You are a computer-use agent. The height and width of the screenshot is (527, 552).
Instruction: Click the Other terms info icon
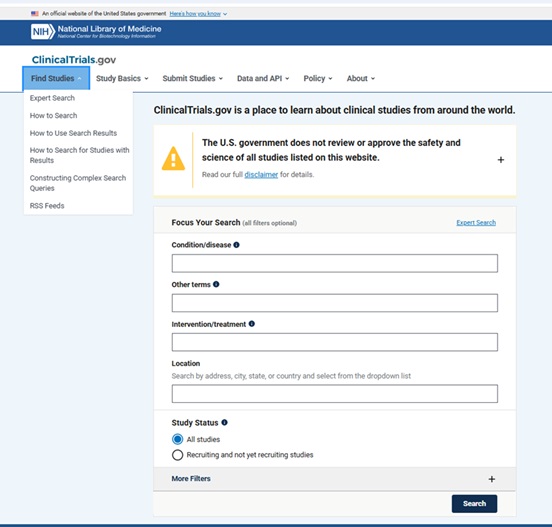(216, 284)
